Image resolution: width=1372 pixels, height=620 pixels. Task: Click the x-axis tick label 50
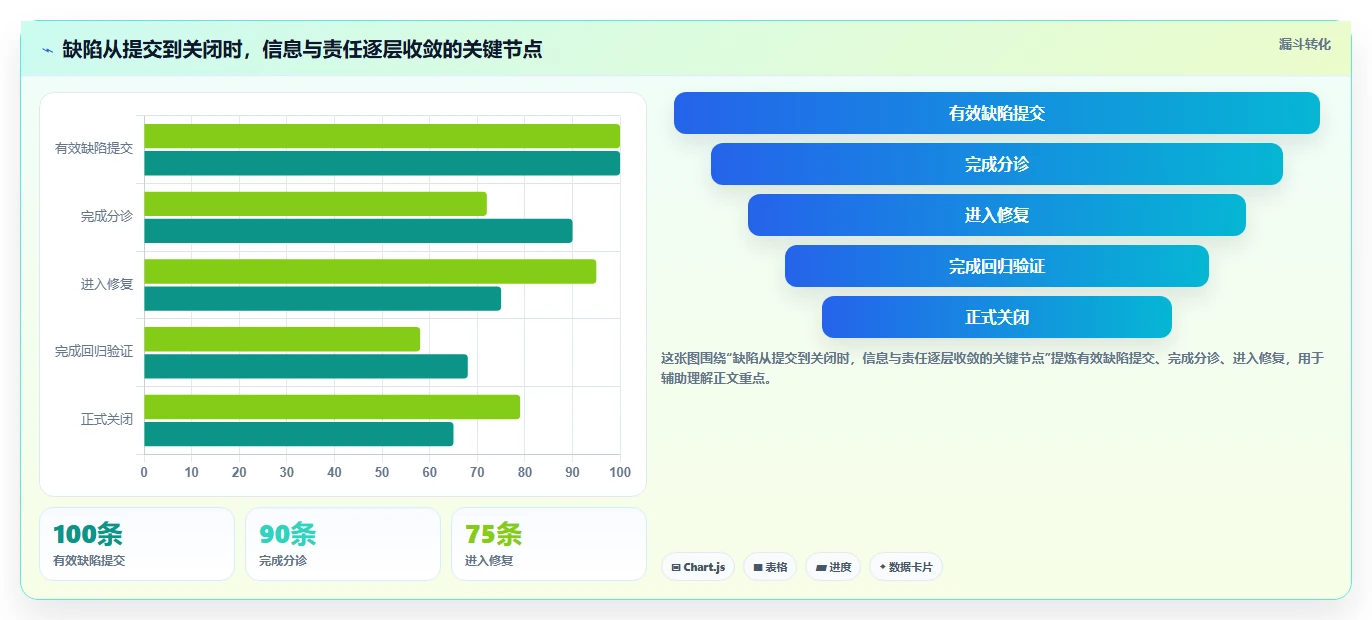coord(382,472)
